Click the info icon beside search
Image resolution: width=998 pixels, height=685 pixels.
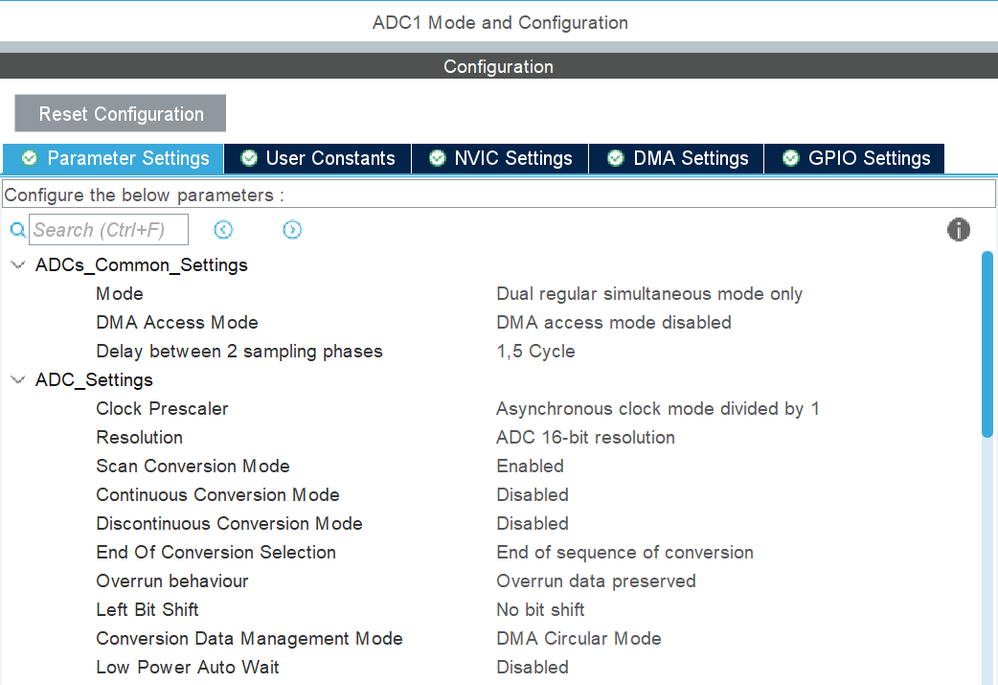pos(958,230)
